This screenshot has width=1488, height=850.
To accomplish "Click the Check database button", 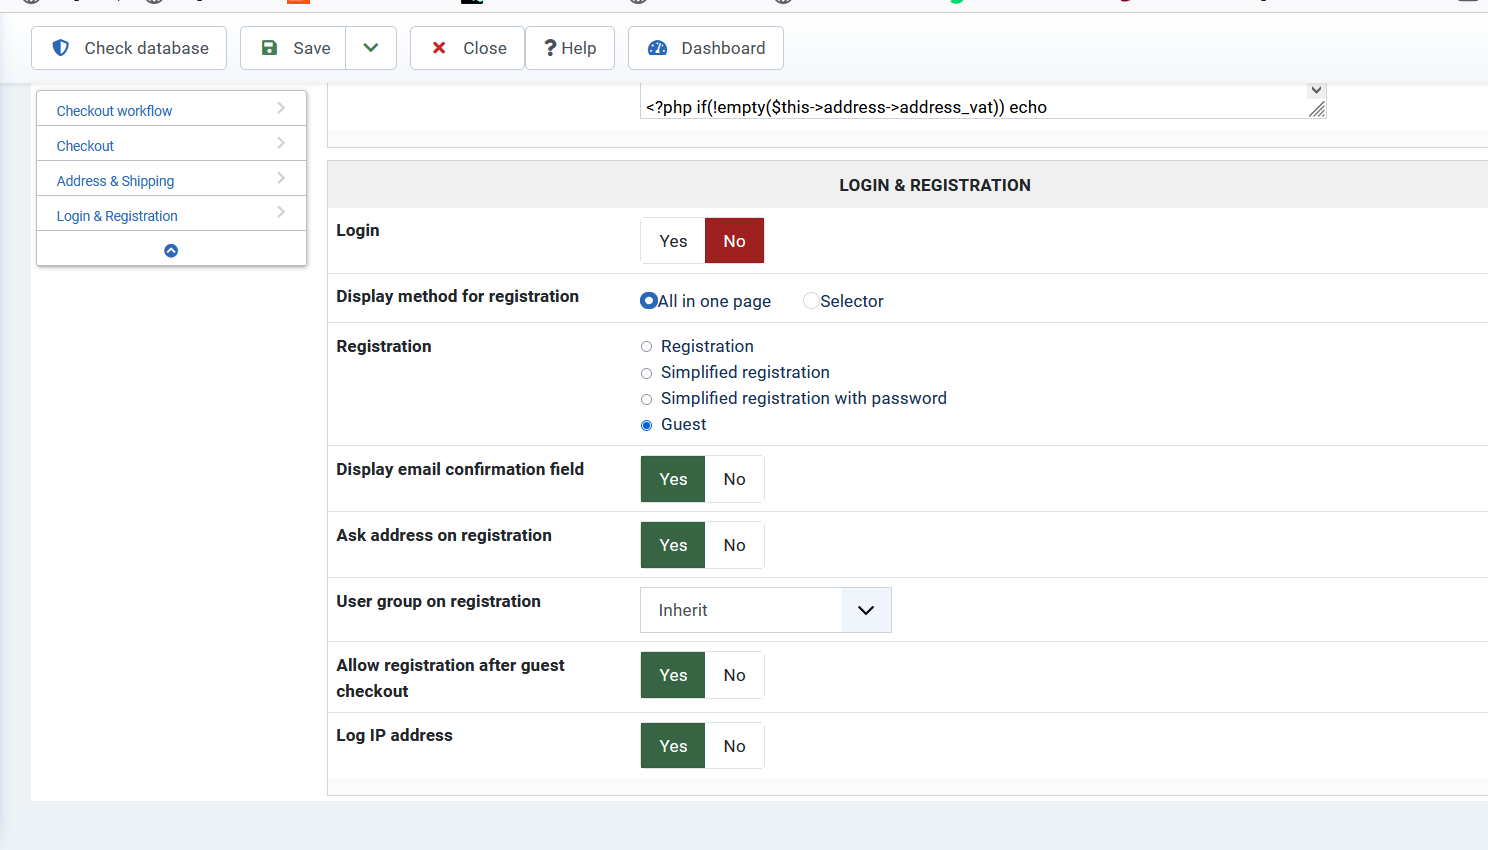I will [x=129, y=48].
